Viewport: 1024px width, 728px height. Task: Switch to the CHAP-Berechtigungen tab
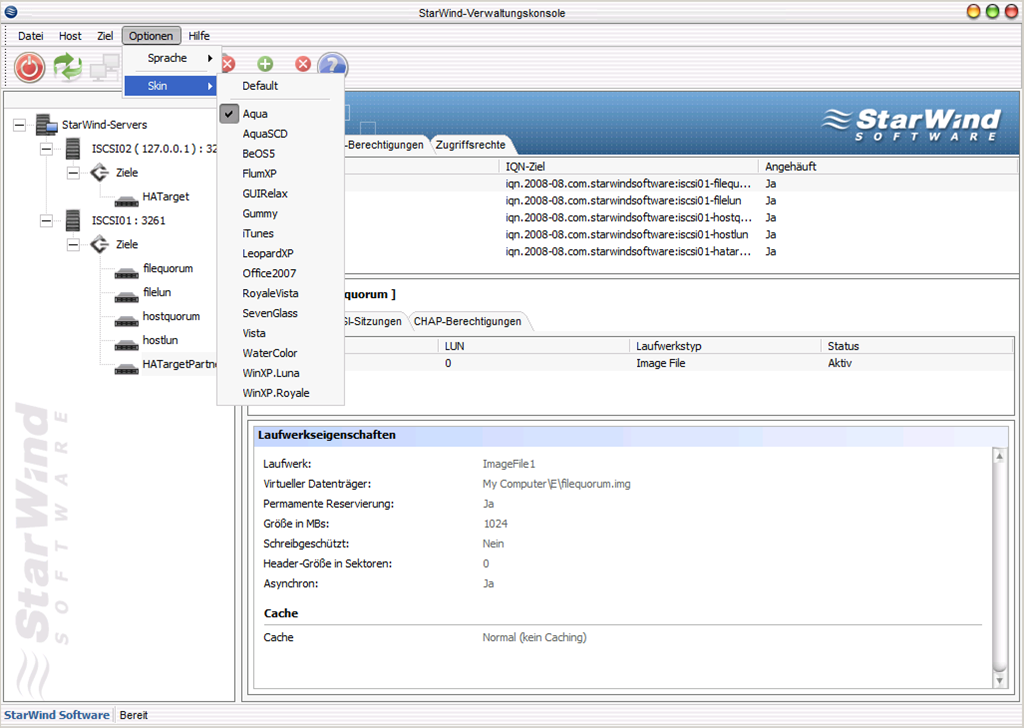coord(468,321)
